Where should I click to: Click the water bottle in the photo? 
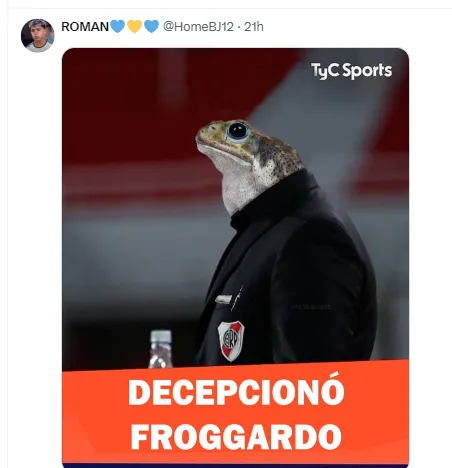click(x=160, y=349)
